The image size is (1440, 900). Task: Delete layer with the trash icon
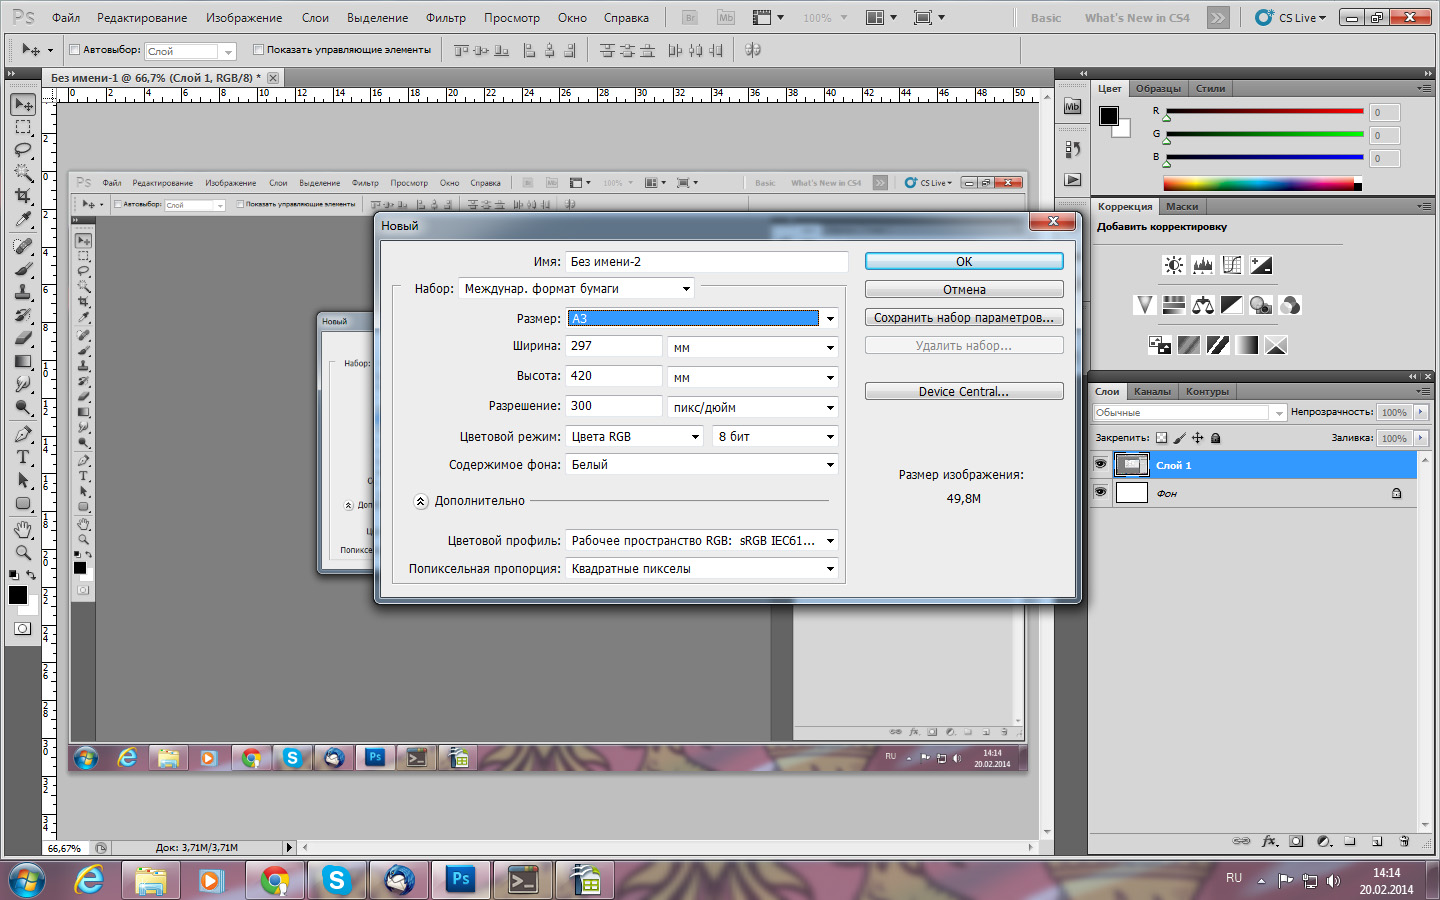1404,841
